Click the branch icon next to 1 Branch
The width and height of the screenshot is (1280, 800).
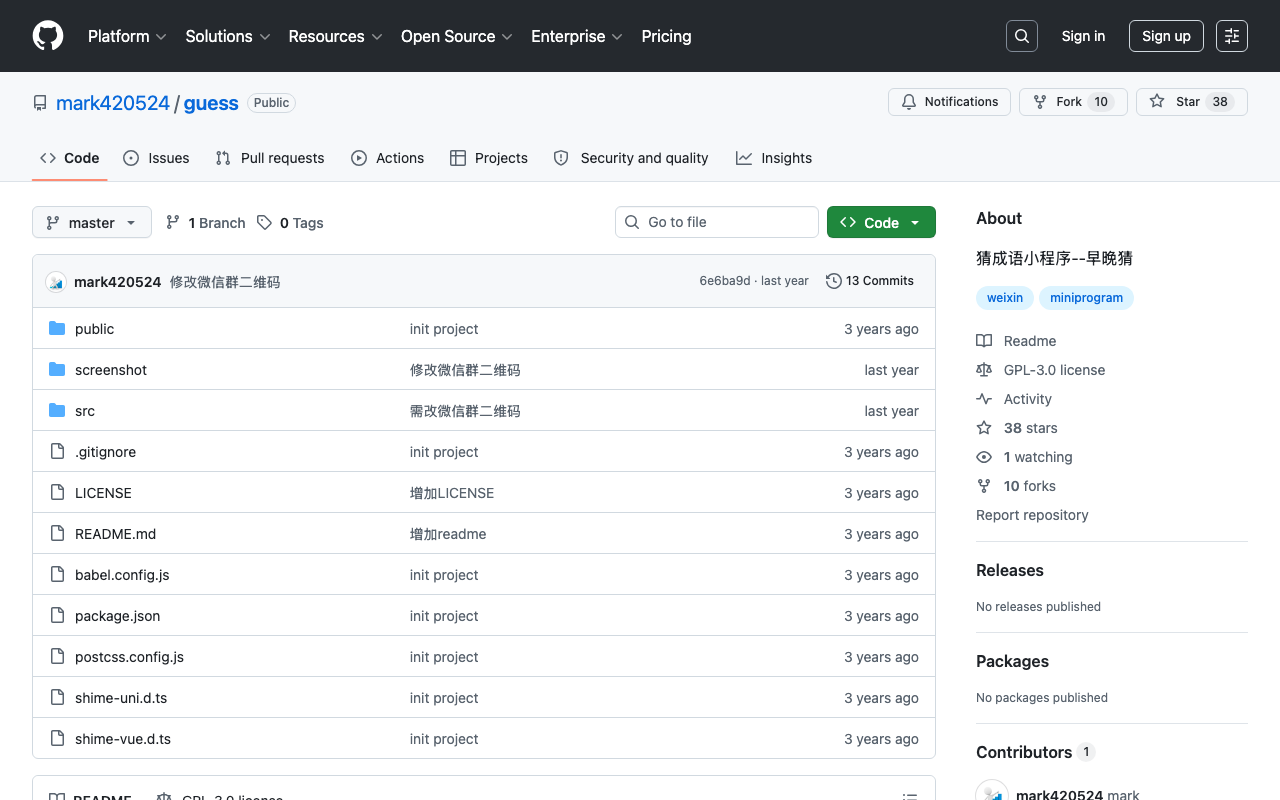[x=173, y=222]
